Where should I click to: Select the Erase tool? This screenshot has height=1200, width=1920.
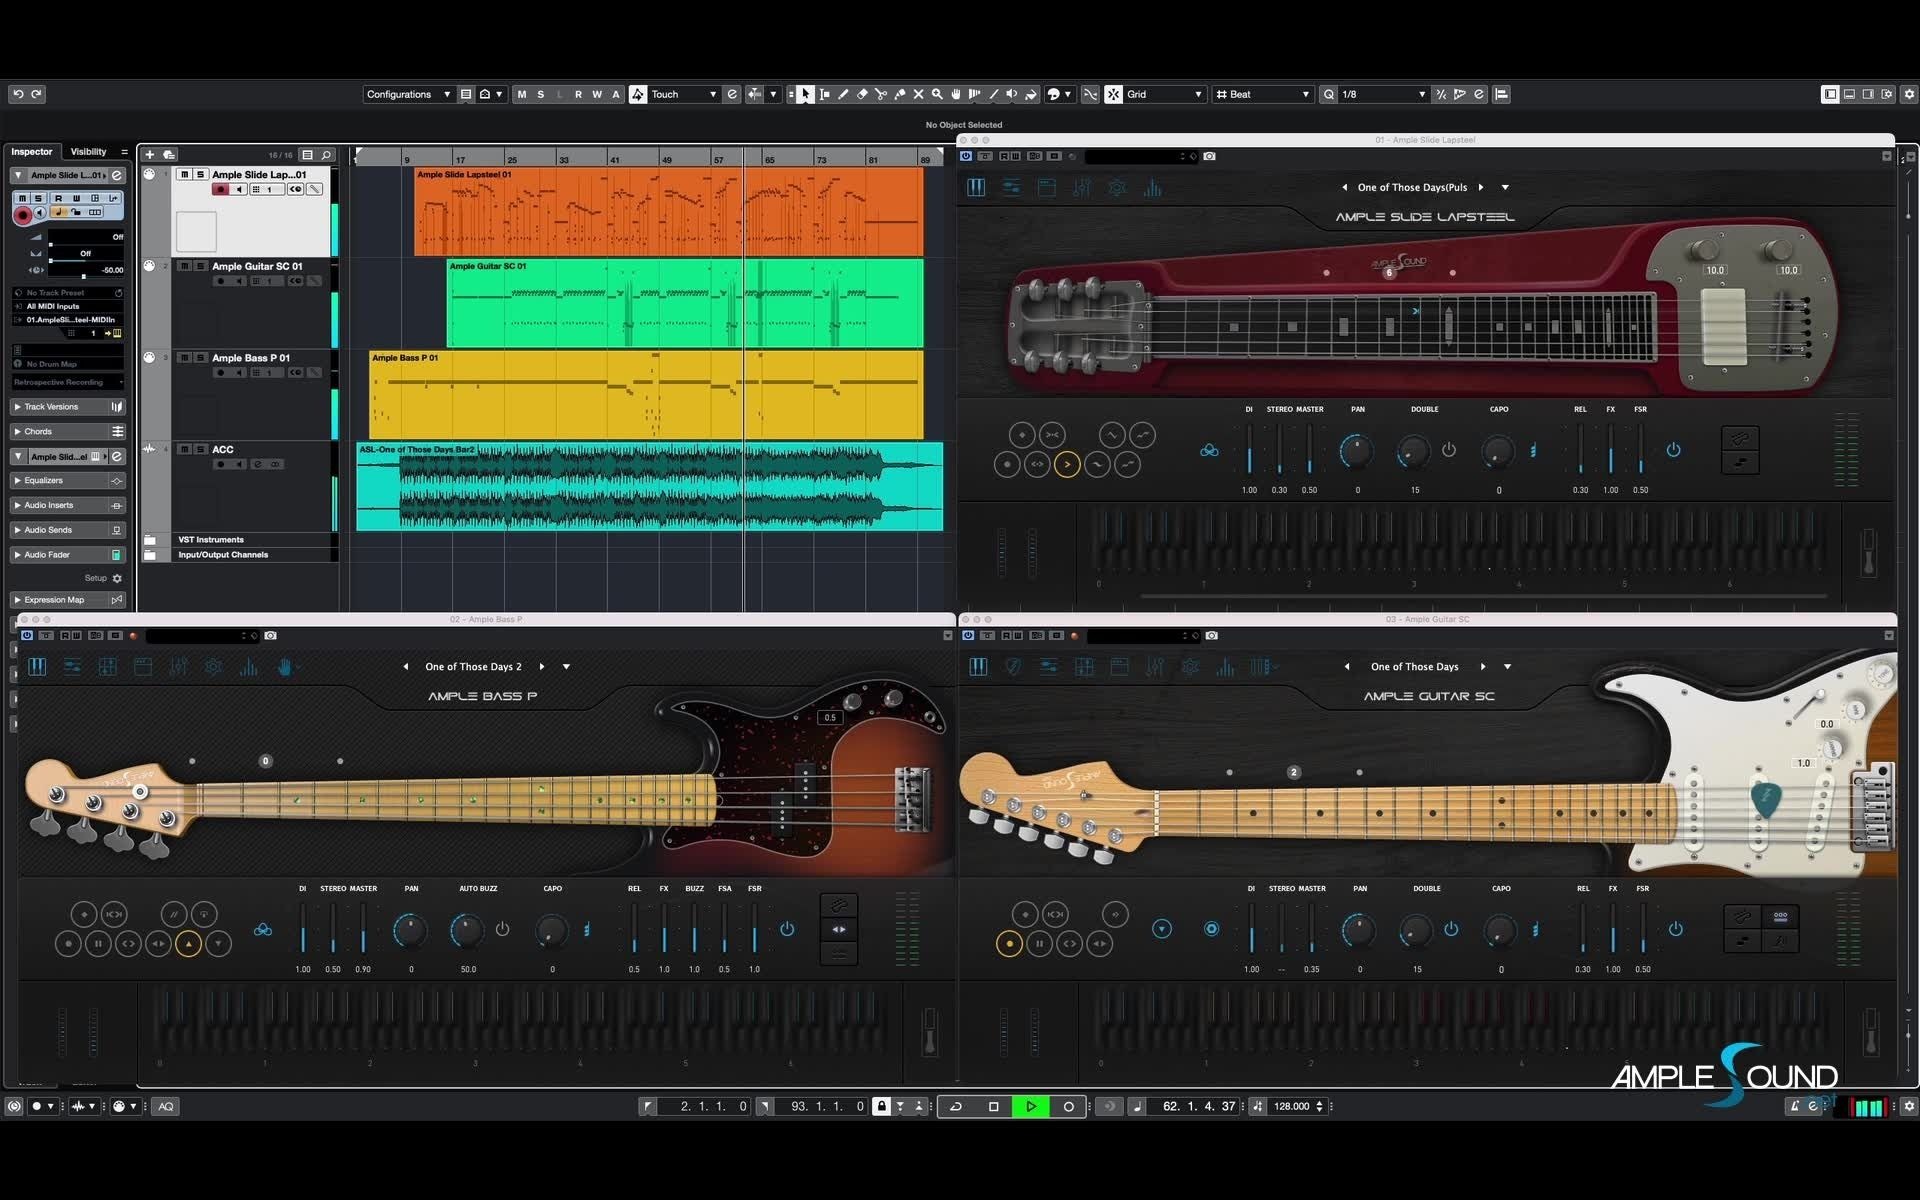click(x=862, y=94)
